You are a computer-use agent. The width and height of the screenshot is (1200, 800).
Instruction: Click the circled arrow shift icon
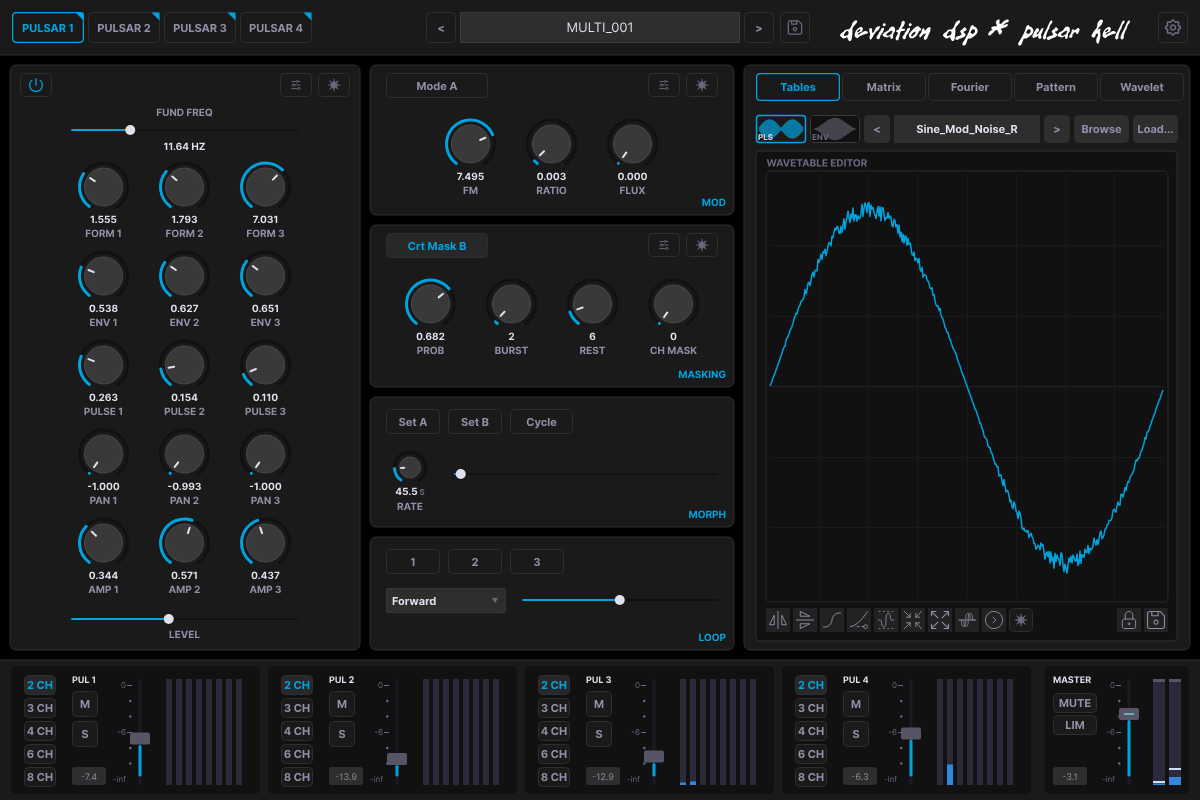coord(994,620)
